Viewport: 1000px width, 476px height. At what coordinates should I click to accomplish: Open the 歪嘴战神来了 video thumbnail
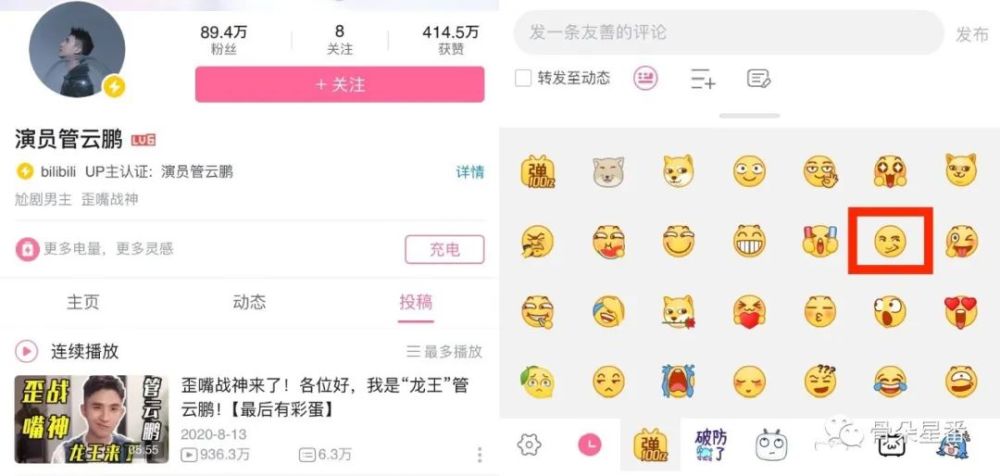coord(91,419)
